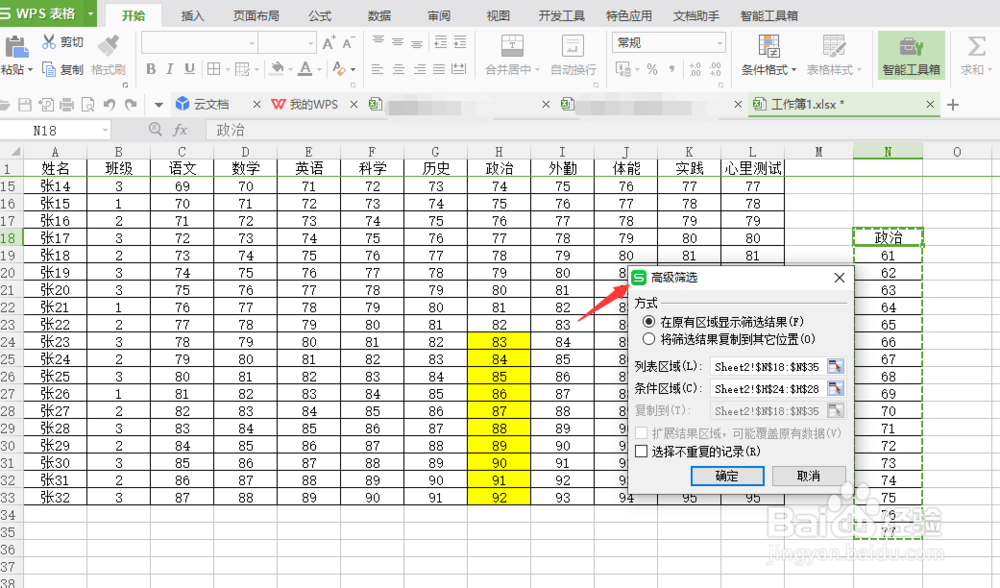Open the 常规 number format dropdown
This screenshot has height=588, width=1000.
pos(667,44)
